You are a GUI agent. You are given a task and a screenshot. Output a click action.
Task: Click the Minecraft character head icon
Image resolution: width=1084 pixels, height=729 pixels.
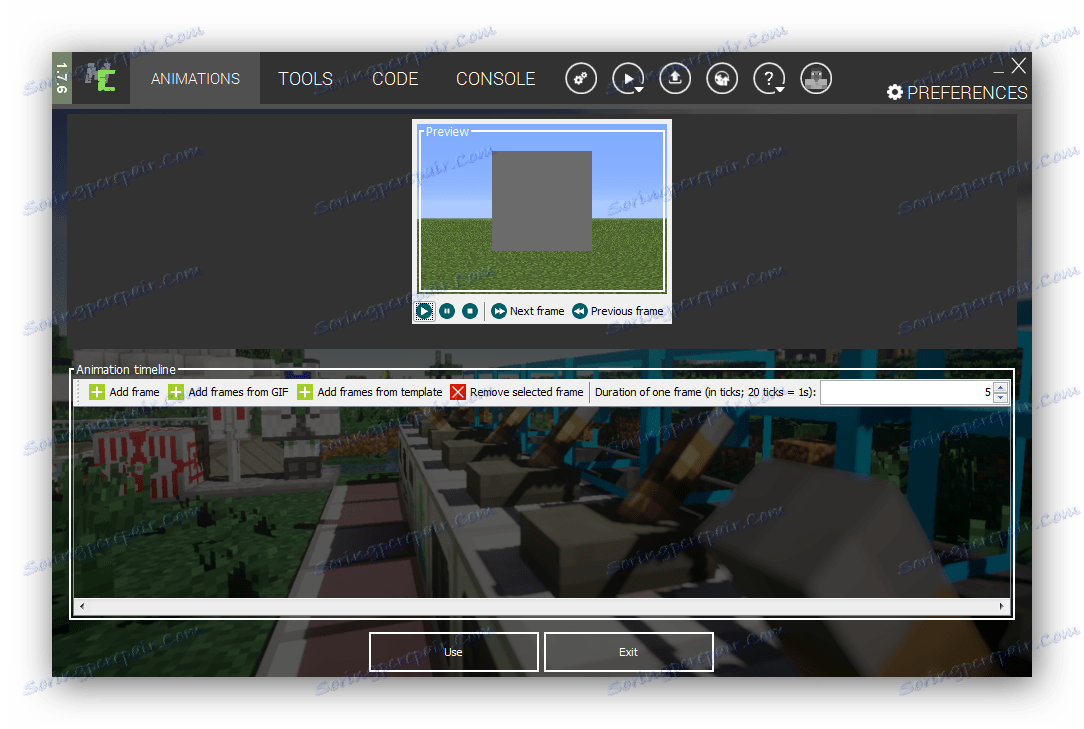(816, 78)
